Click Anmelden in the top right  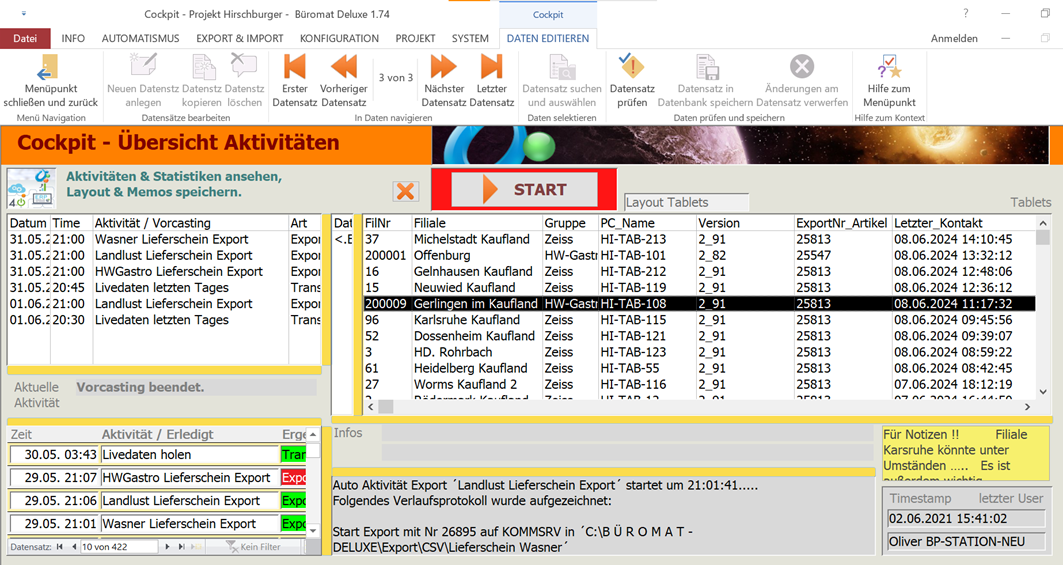pyautogui.click(x=954, y=39)
